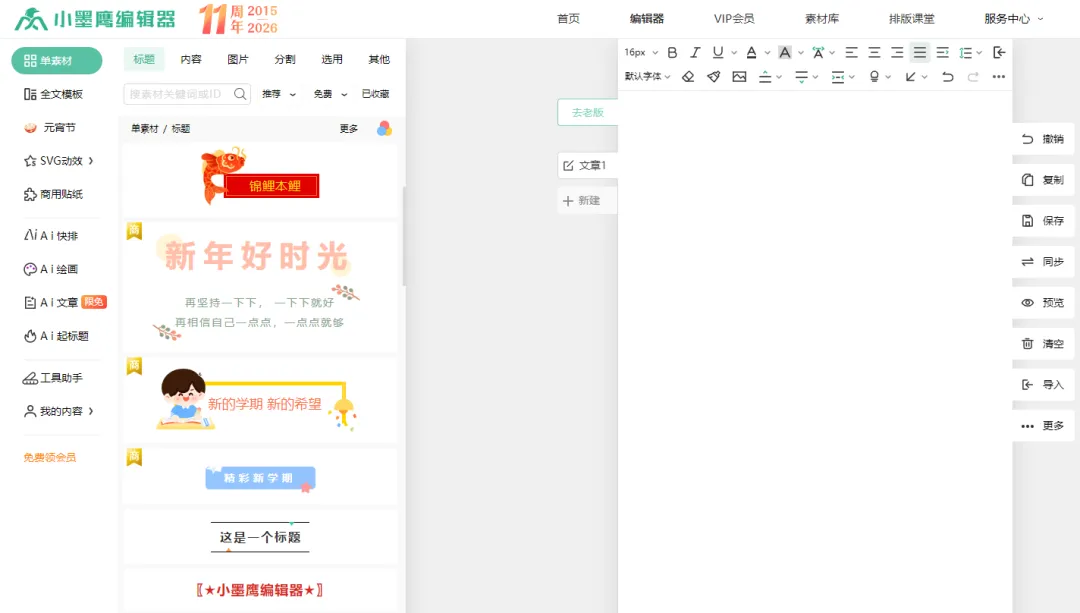
Task: Open 排版课堂 in top navigation
Action: 911,19
